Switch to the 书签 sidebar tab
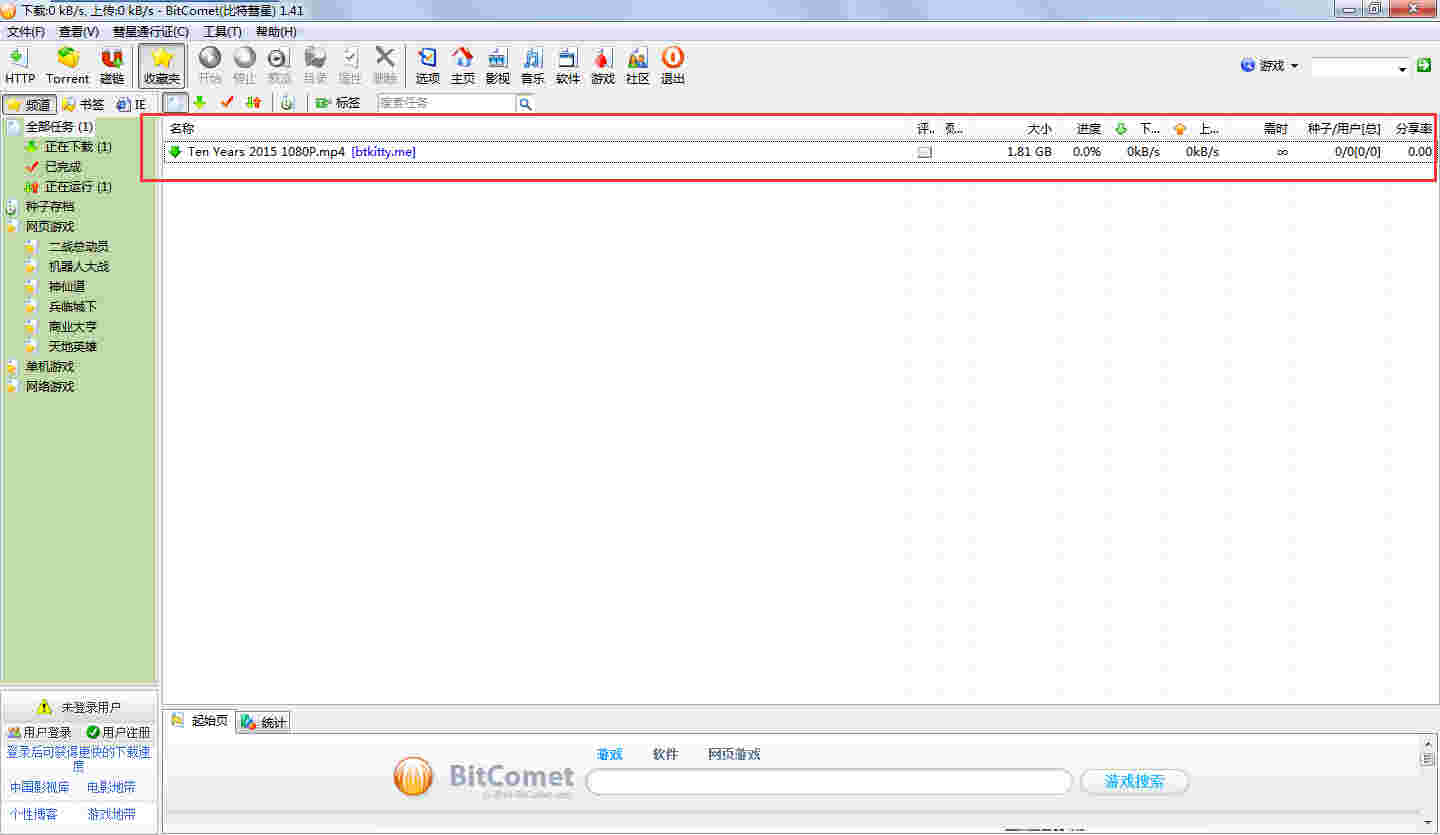 pyautogui.click(x=83, y=104)
